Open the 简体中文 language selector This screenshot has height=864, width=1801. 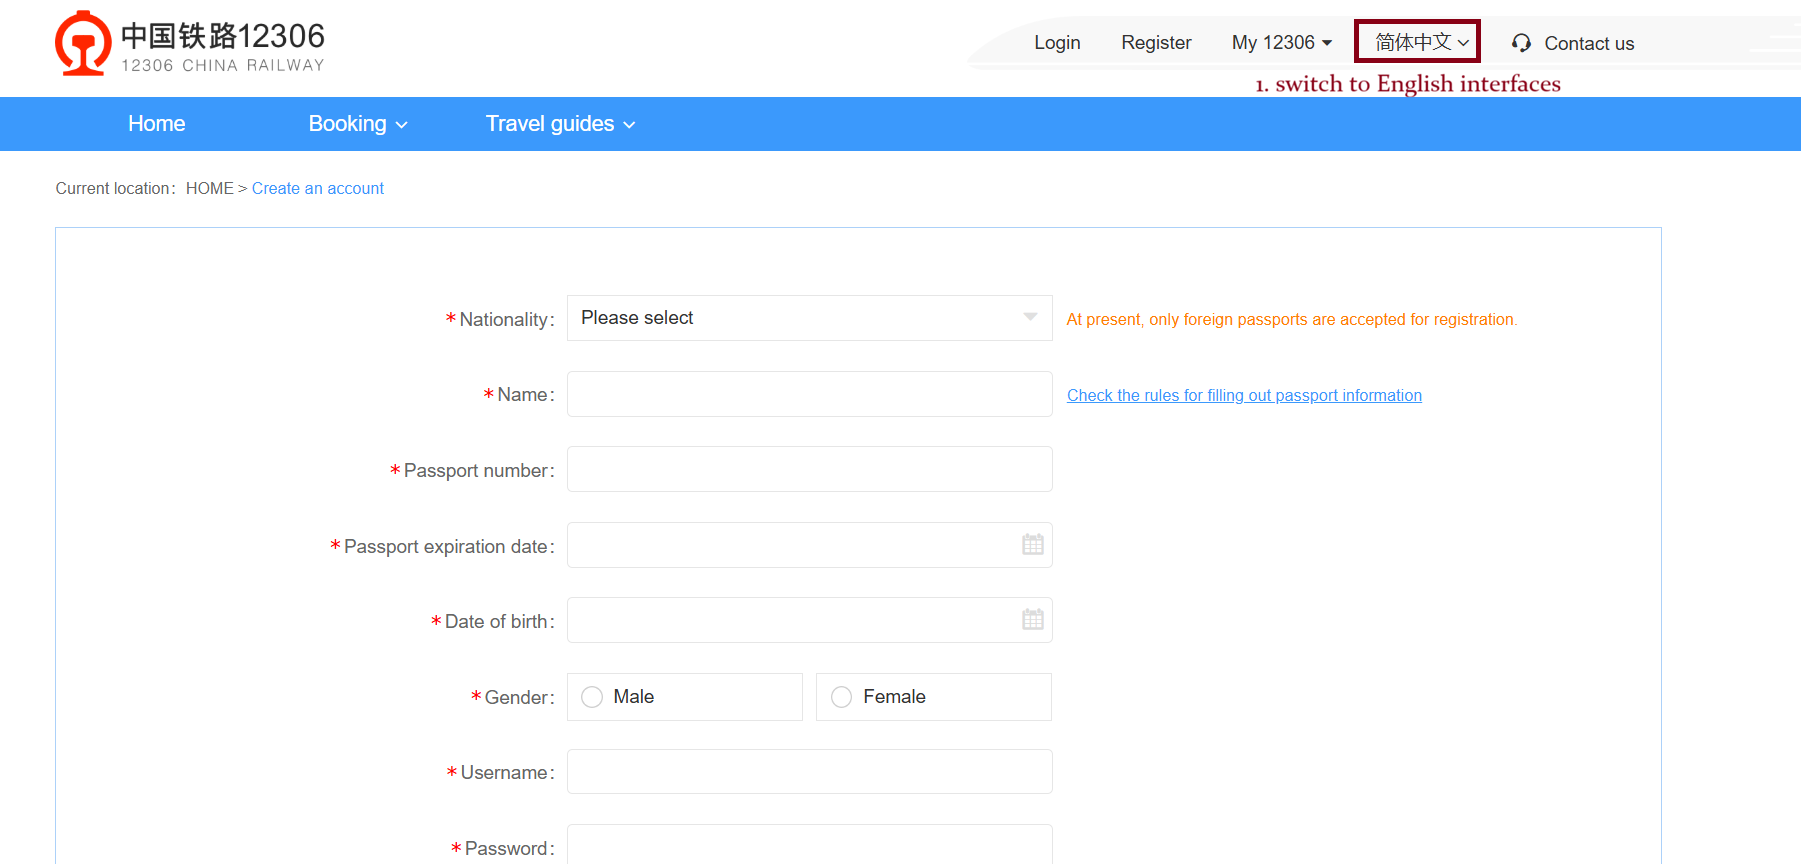(1419, 42)
